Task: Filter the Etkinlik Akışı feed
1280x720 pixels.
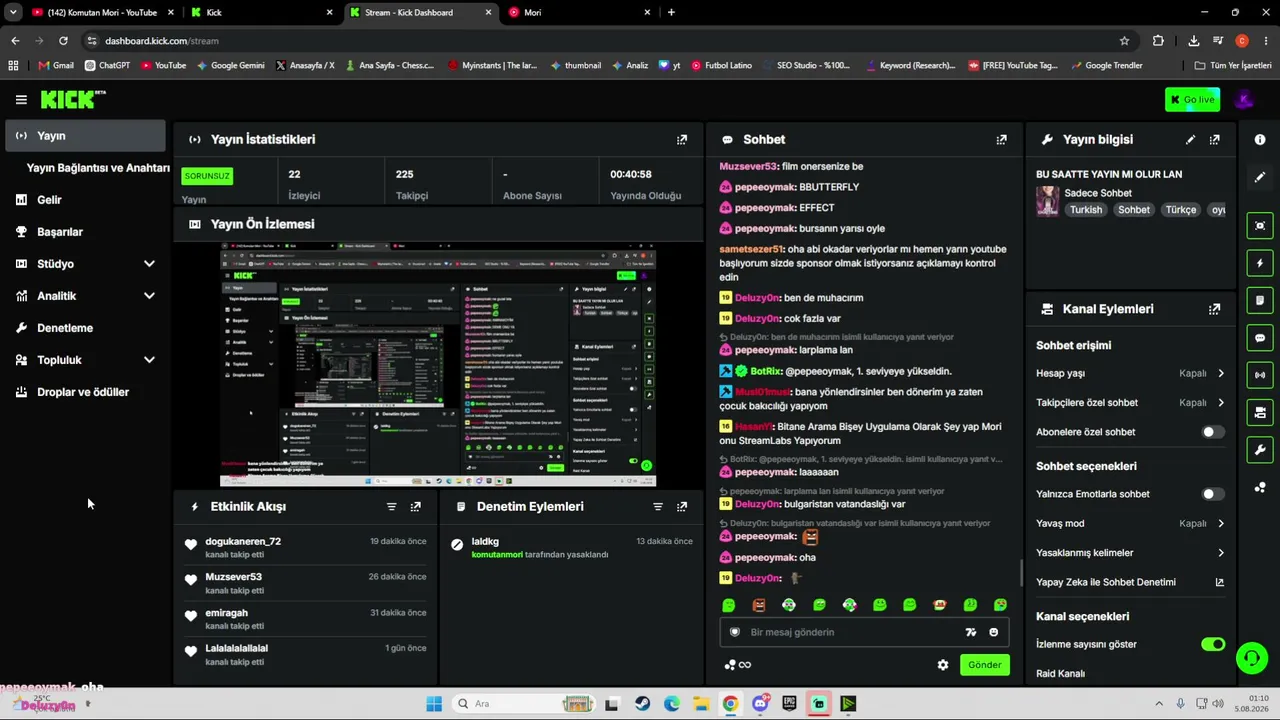Action: point(392,507)
